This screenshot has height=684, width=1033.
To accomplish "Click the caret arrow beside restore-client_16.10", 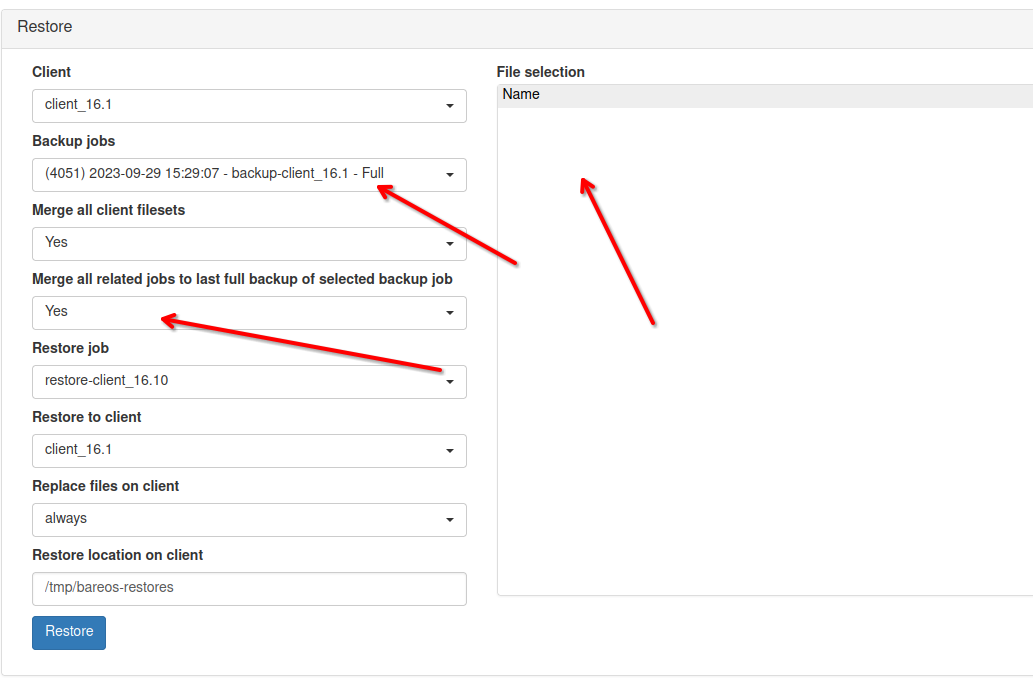I will [449, 382].
